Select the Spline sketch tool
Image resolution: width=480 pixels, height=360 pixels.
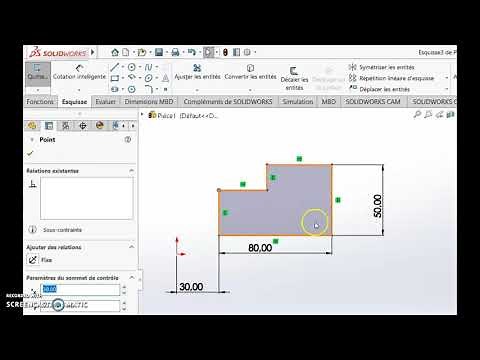point(149,67)
